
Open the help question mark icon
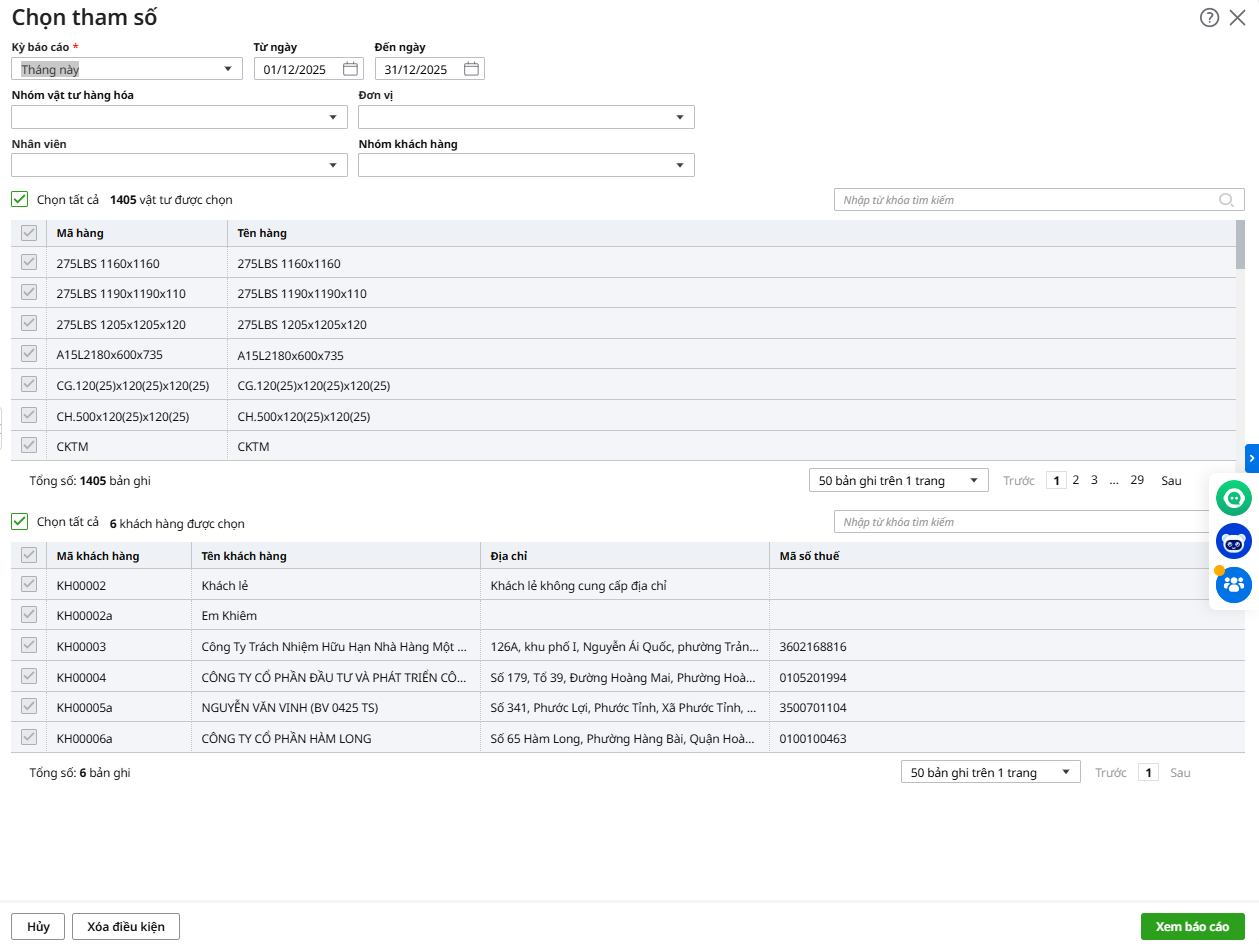(x=1209, y=17)
